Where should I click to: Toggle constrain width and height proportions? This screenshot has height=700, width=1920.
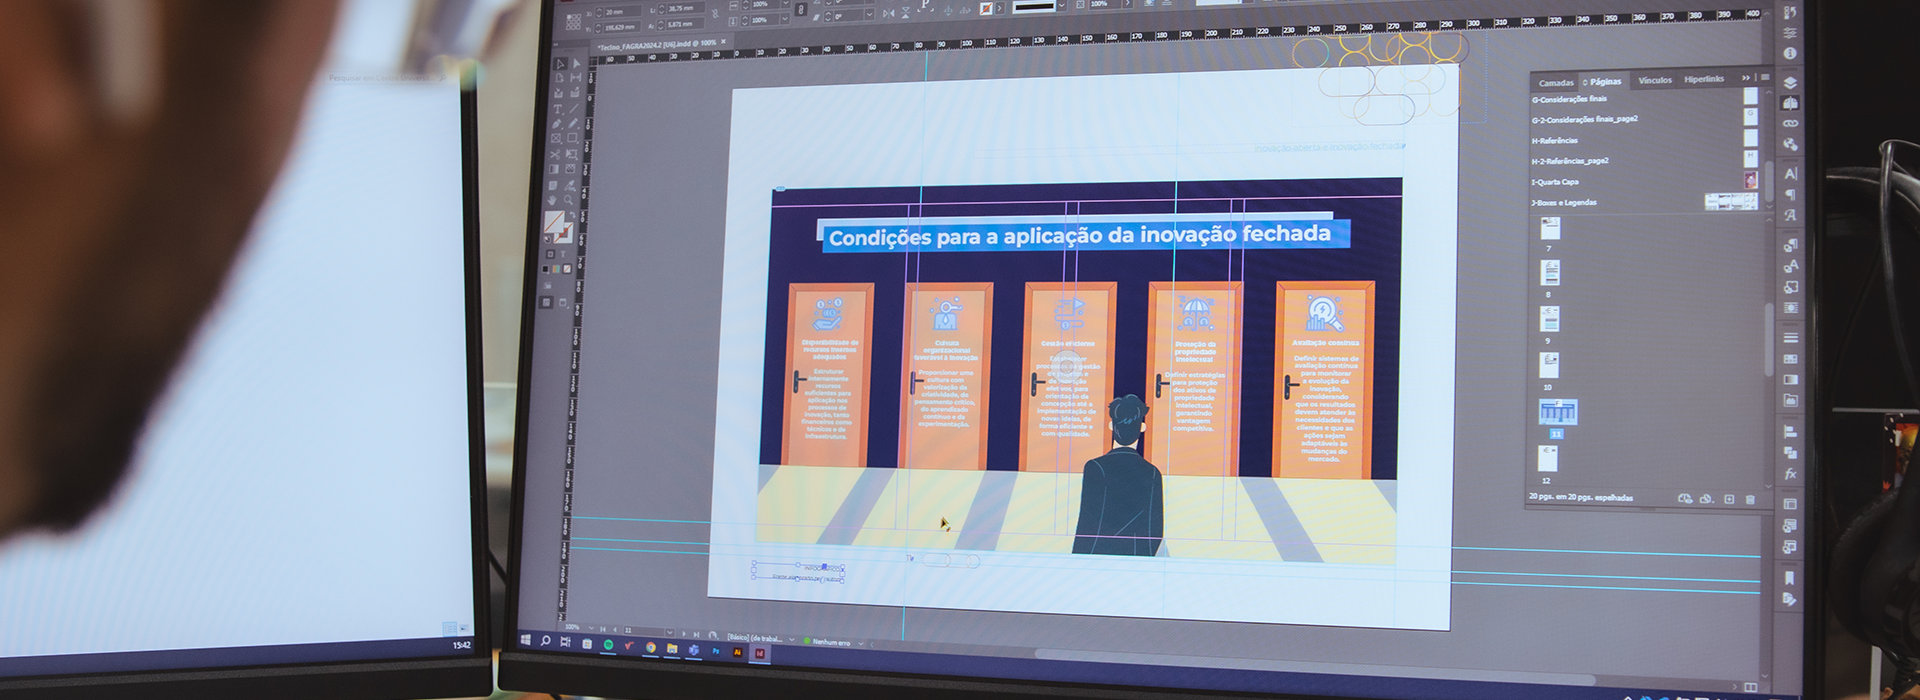[x=715, y=13]
